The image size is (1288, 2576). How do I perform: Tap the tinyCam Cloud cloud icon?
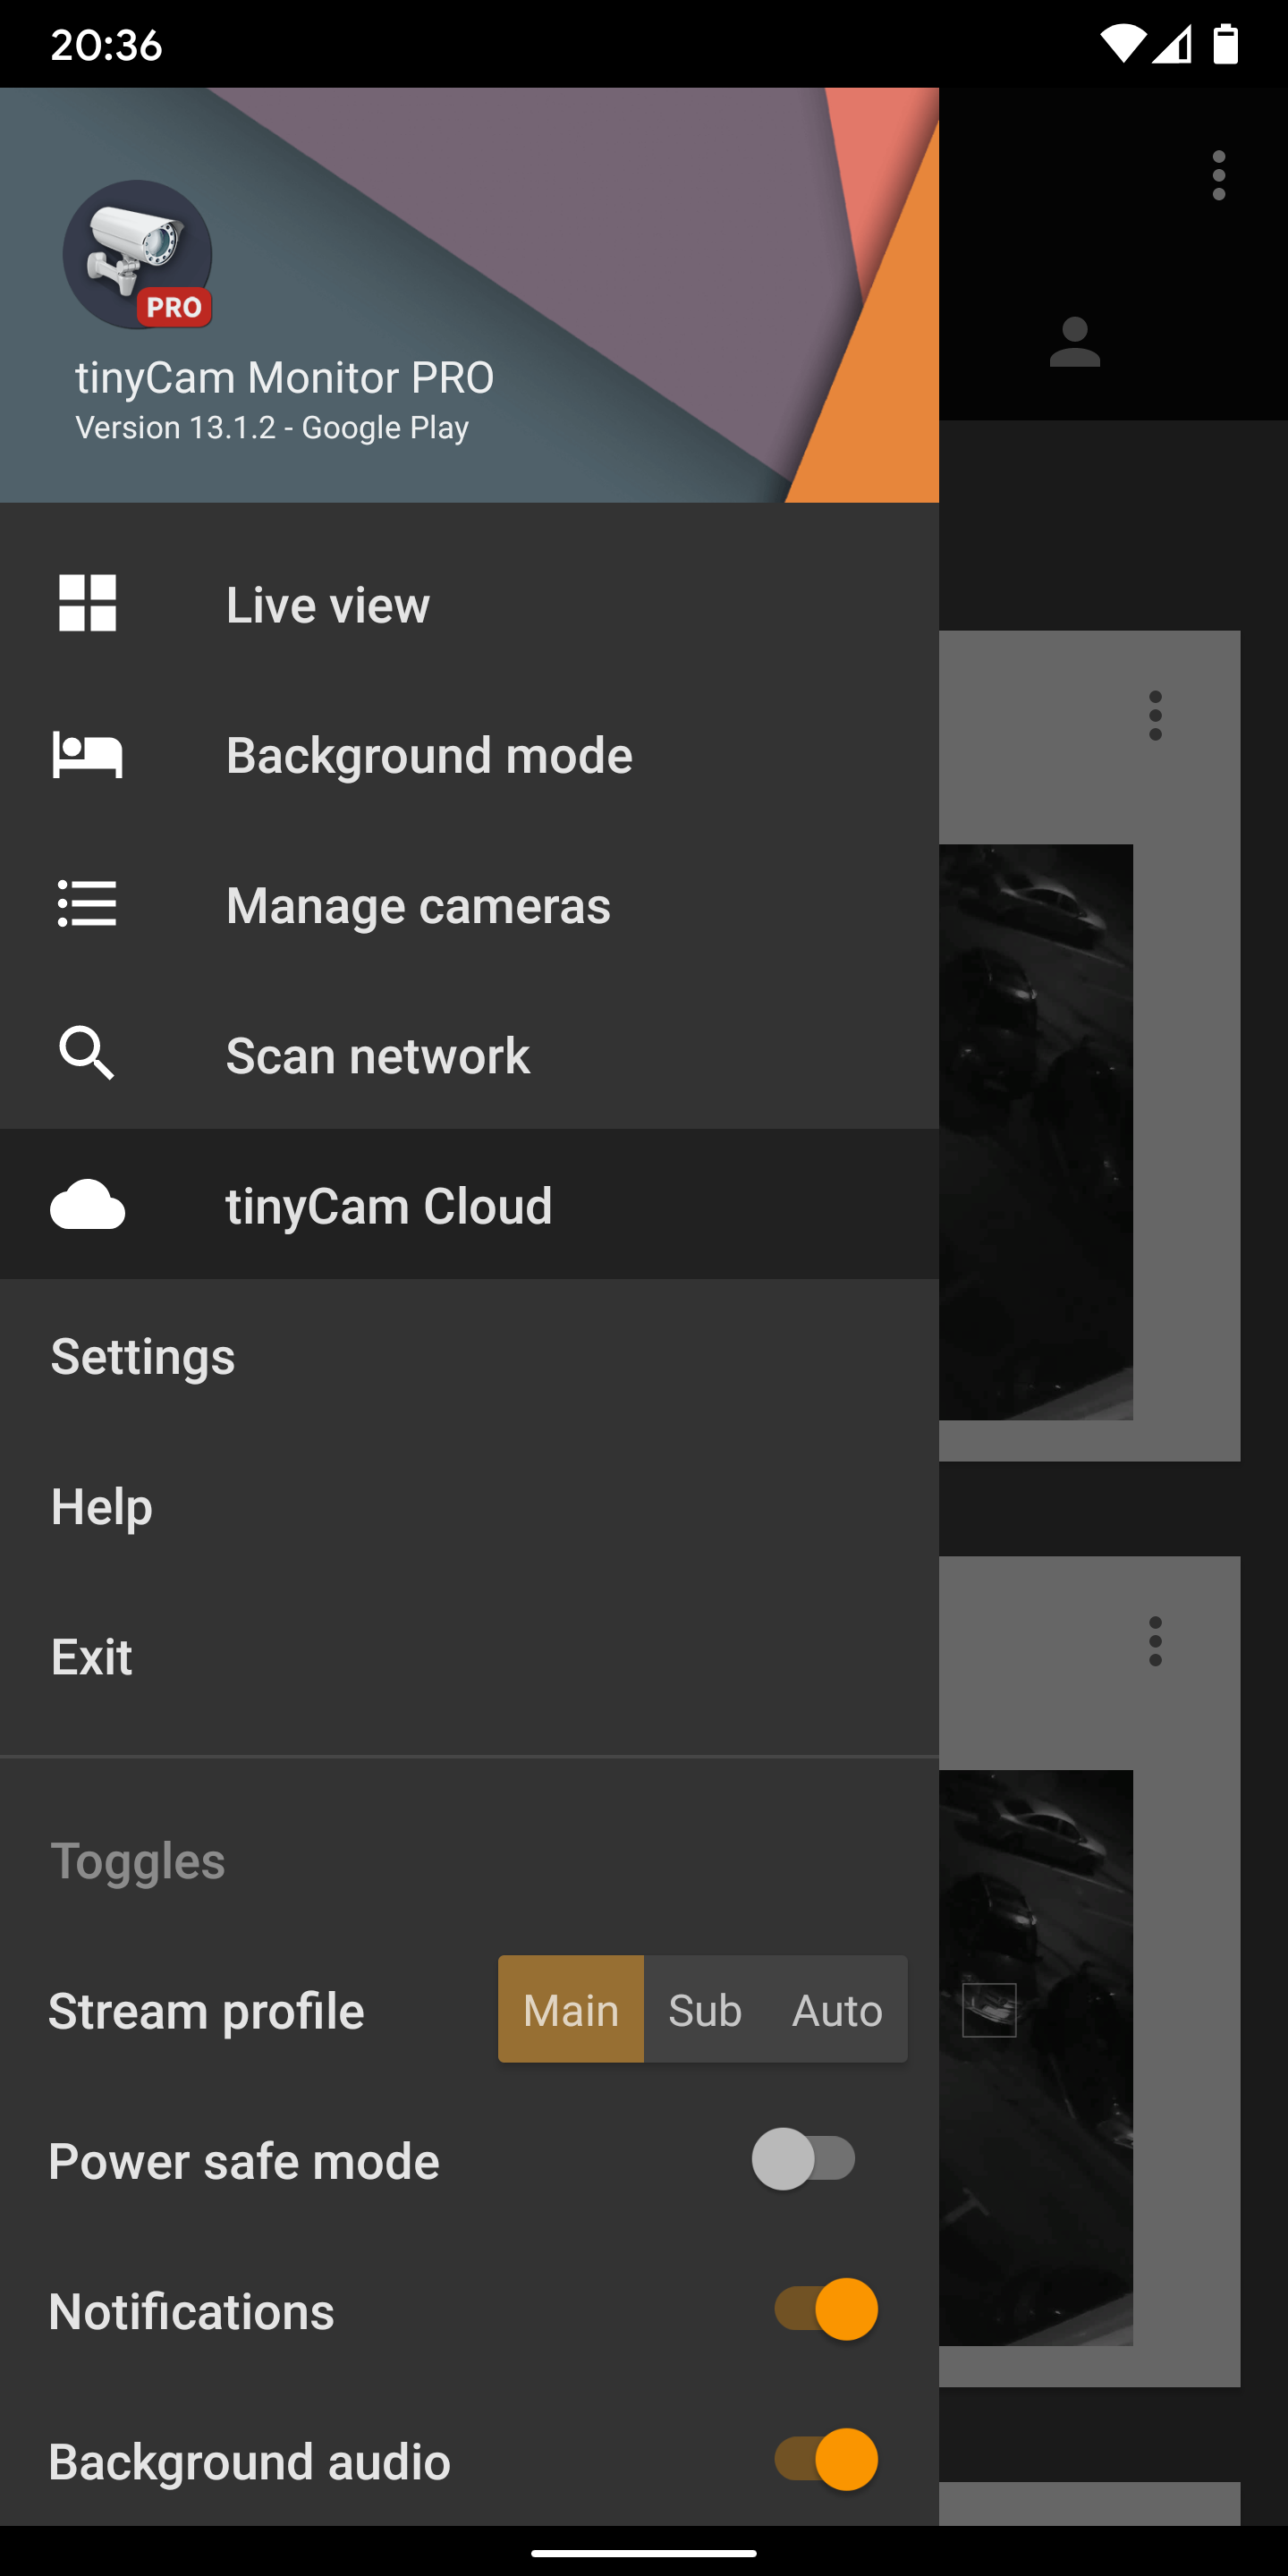pyautogui.click(x=88, y=1204)
